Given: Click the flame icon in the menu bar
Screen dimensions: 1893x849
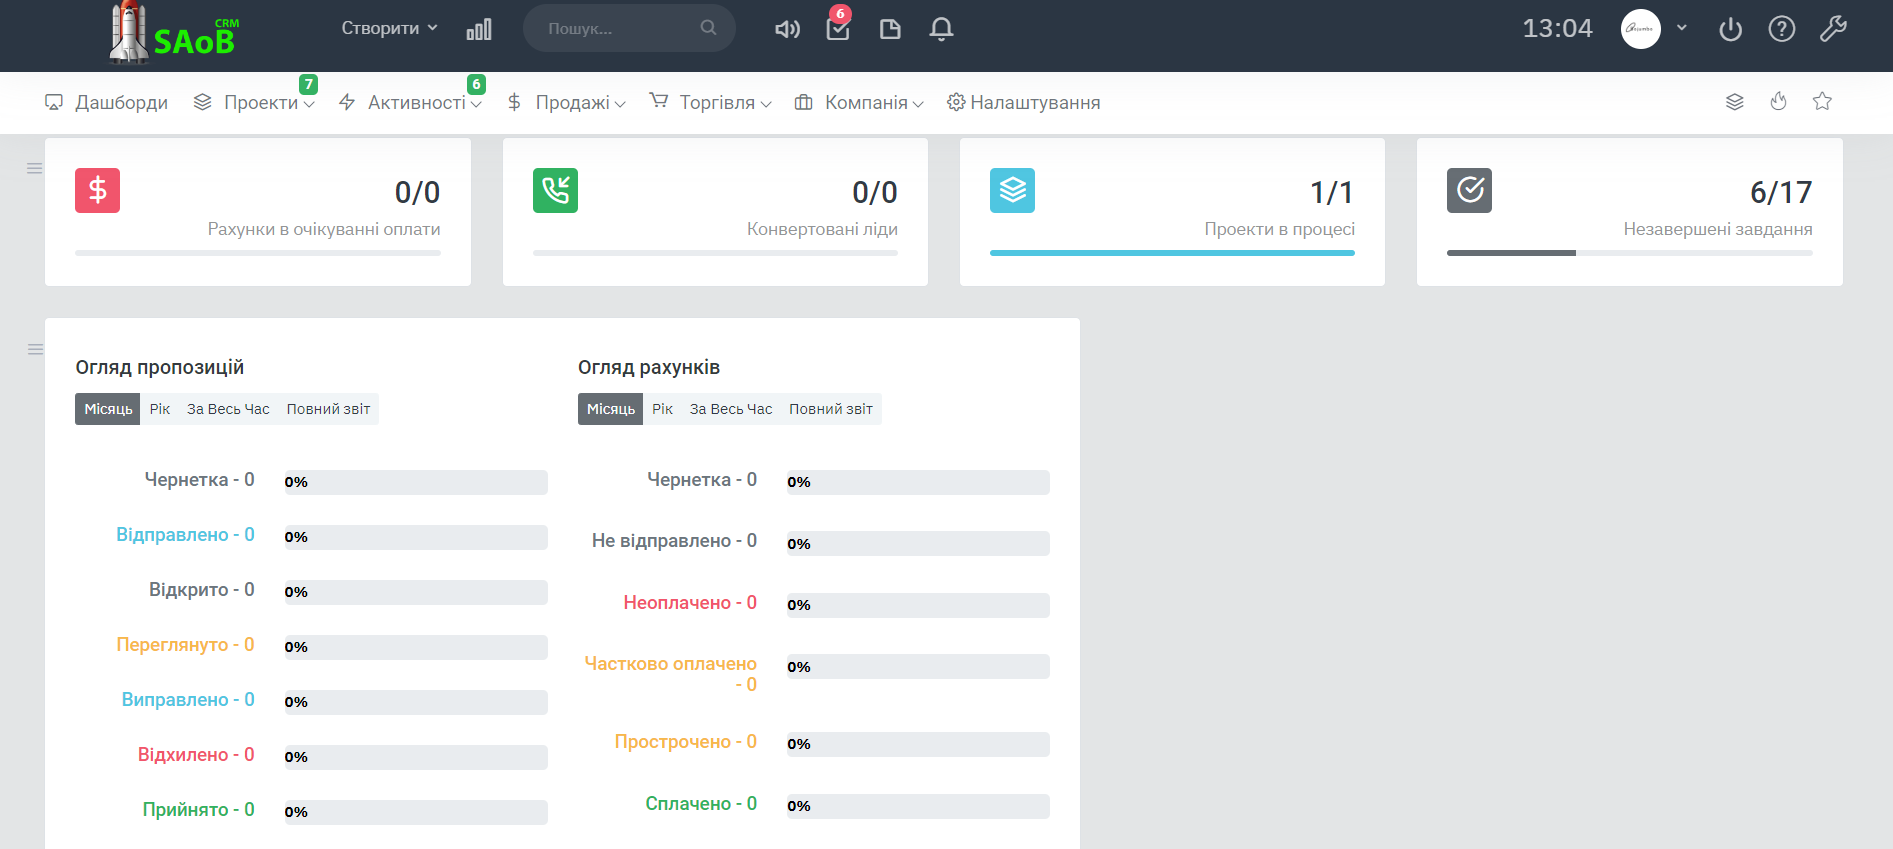Looking at the screenshot, I should coord(1778,101).
